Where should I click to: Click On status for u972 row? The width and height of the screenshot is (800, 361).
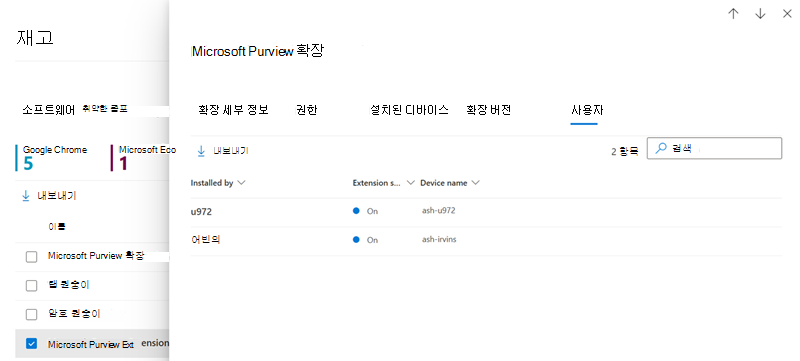click(365, 211)
